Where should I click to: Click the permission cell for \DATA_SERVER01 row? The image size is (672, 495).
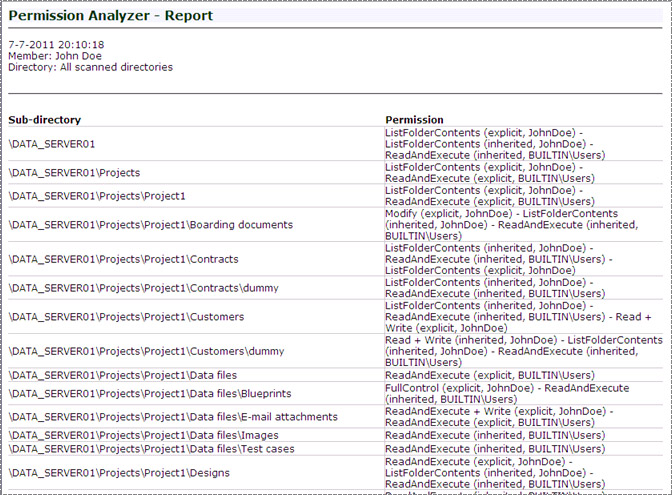pos(524,144)
